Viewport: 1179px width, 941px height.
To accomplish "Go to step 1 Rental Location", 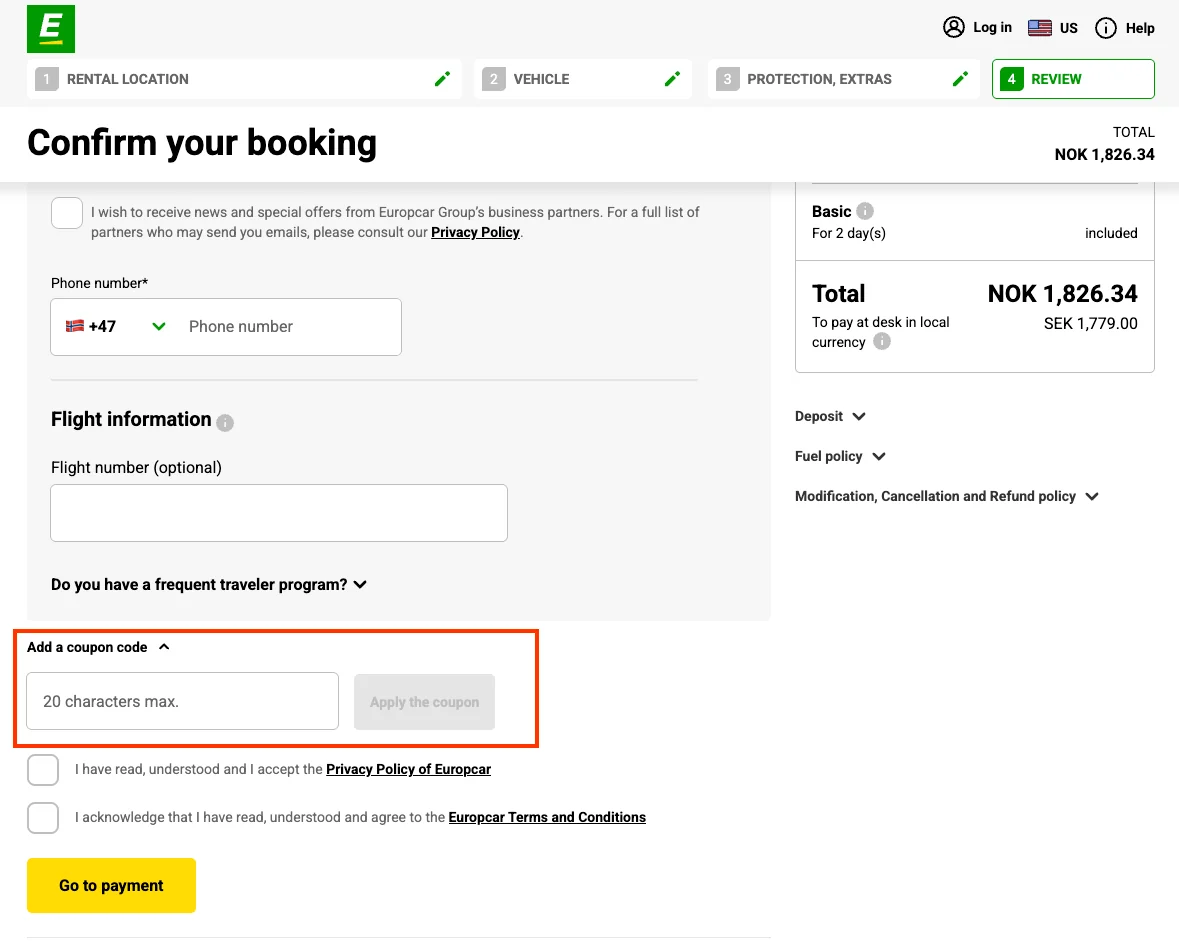I will click(x=244, y=79).
